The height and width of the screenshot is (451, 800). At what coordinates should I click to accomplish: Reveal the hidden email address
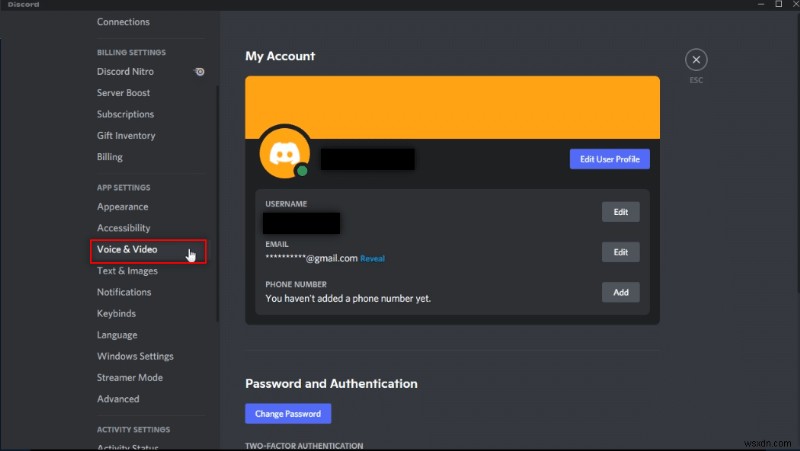372,259
